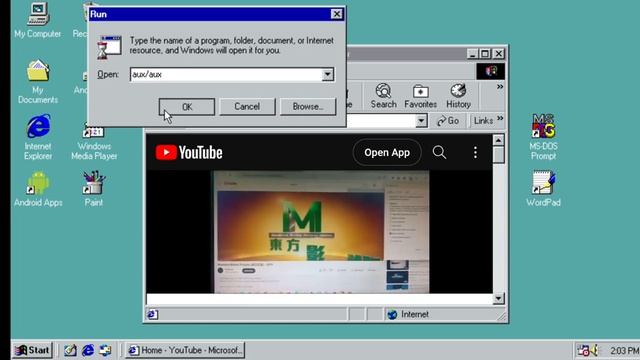Screen dimensions: 640x360
Task: Click Browse... in Run dialog
Action: coord(308,107)
